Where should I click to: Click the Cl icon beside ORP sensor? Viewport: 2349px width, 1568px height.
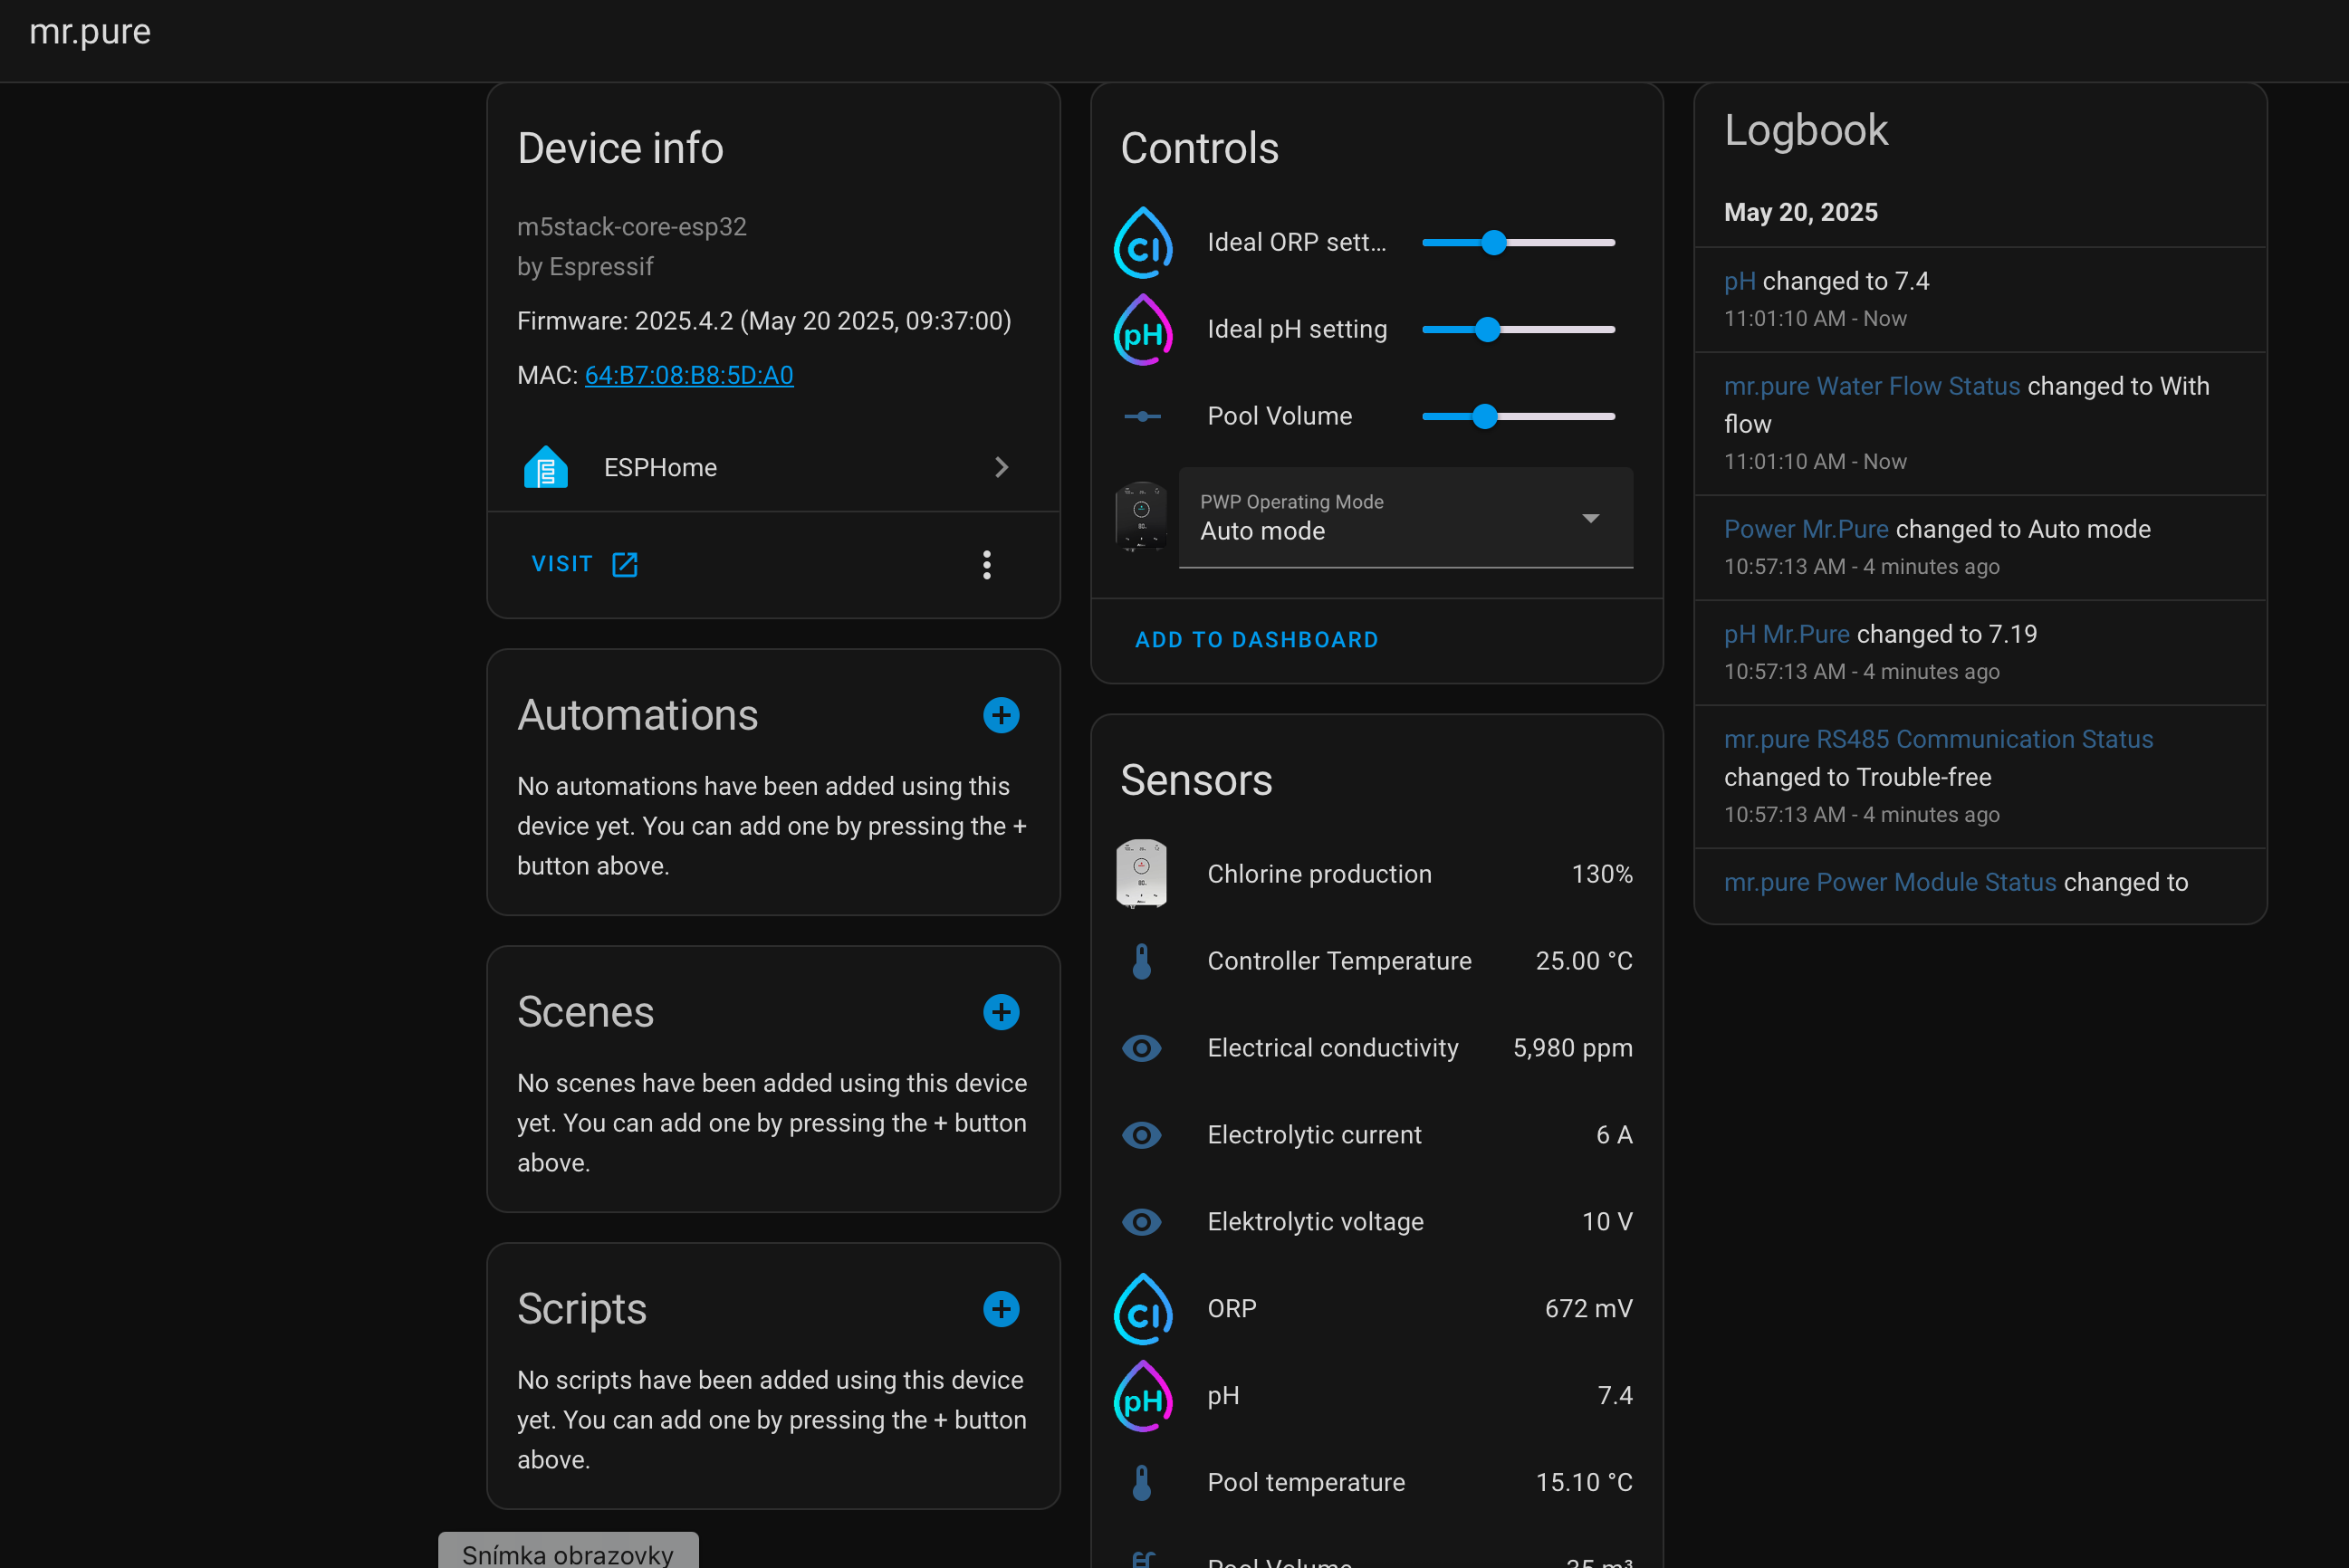(x=1142, y=1309)
